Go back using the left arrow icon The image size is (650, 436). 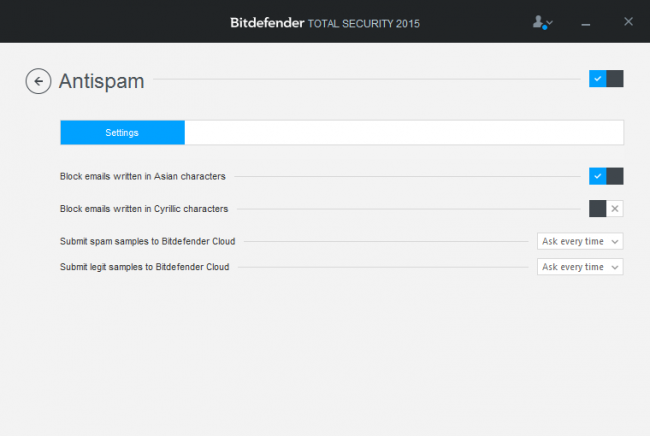point(38,81)
